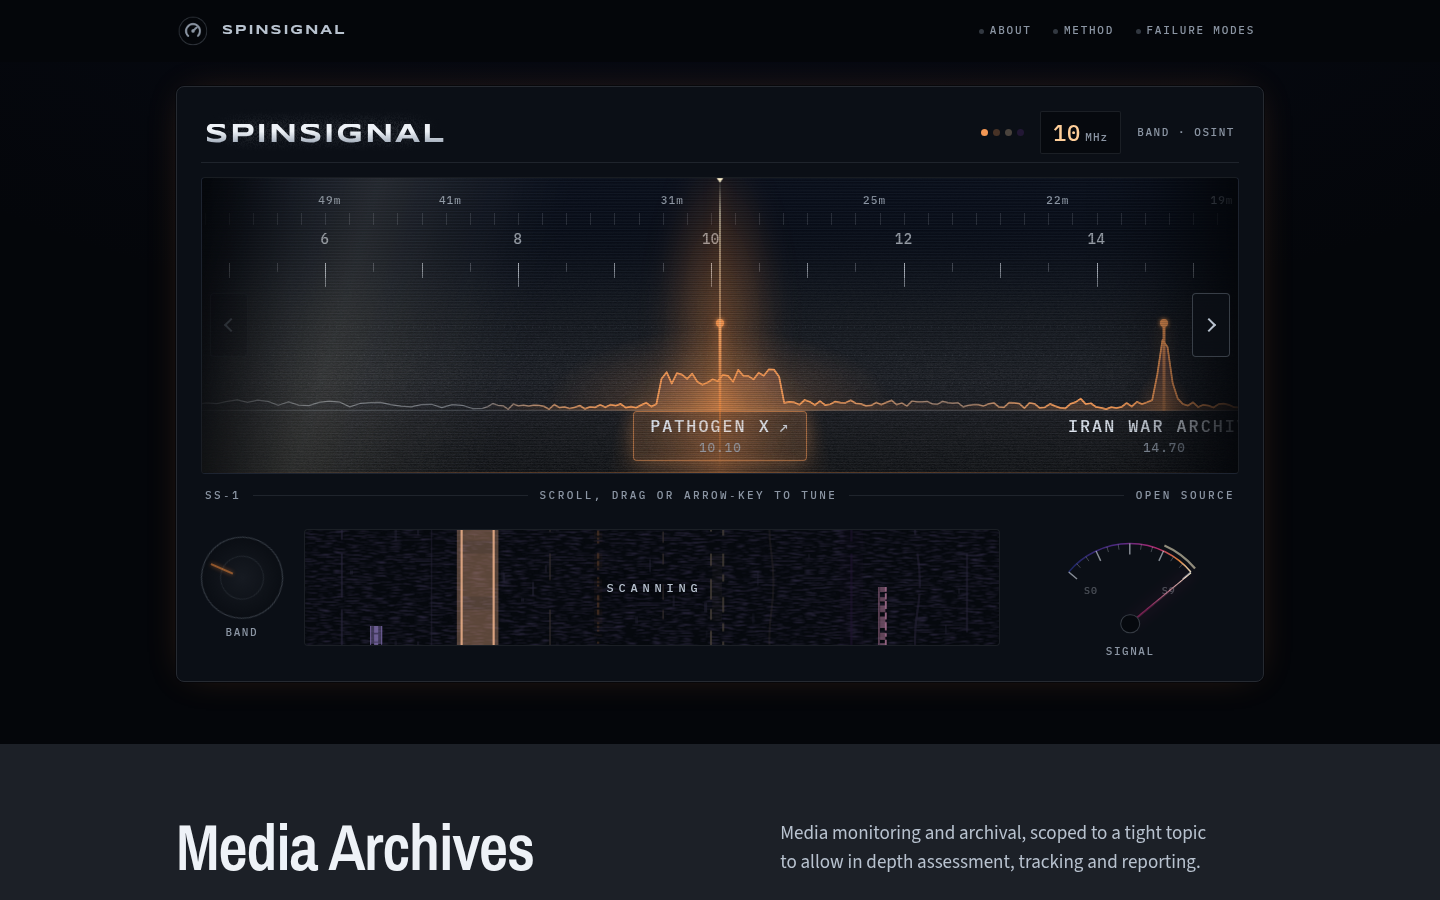
Task: Click the Pathogen X peak marker dot
Action: pos(720,323)
